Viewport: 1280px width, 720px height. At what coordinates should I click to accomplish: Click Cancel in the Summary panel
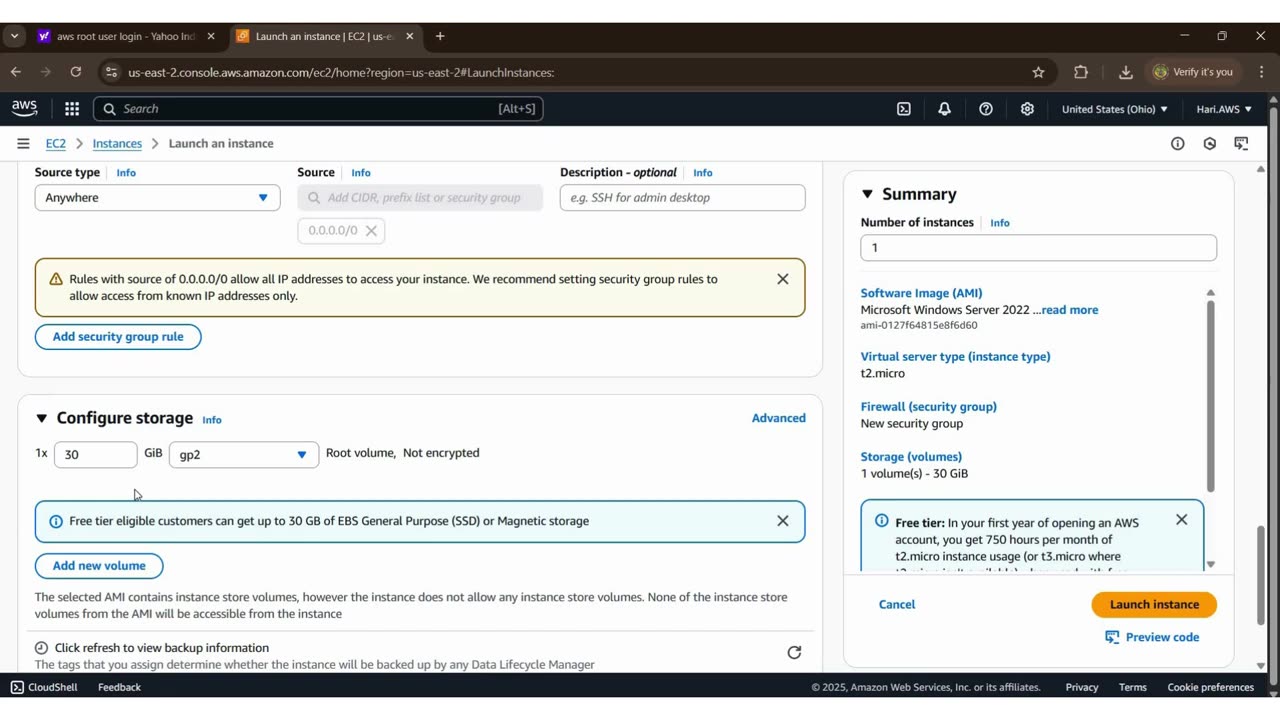click(x=897, y=605)
